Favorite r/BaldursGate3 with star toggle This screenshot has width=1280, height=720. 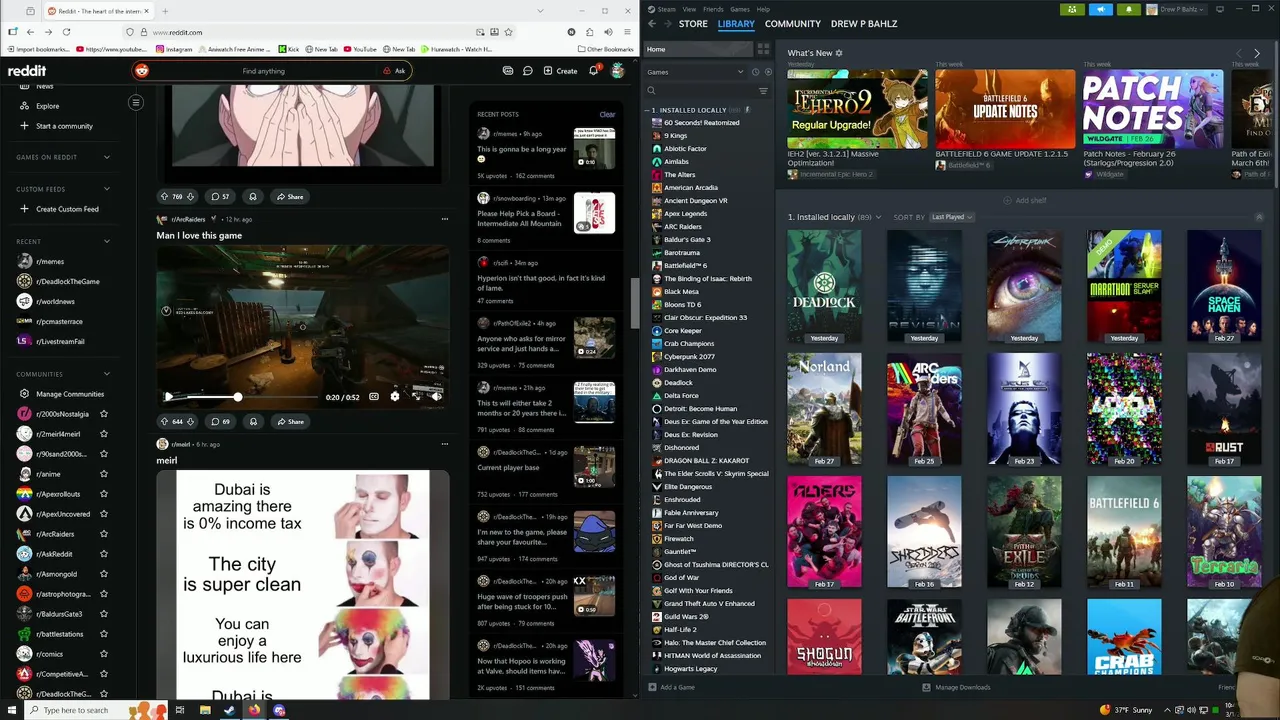tap(104, 614)
